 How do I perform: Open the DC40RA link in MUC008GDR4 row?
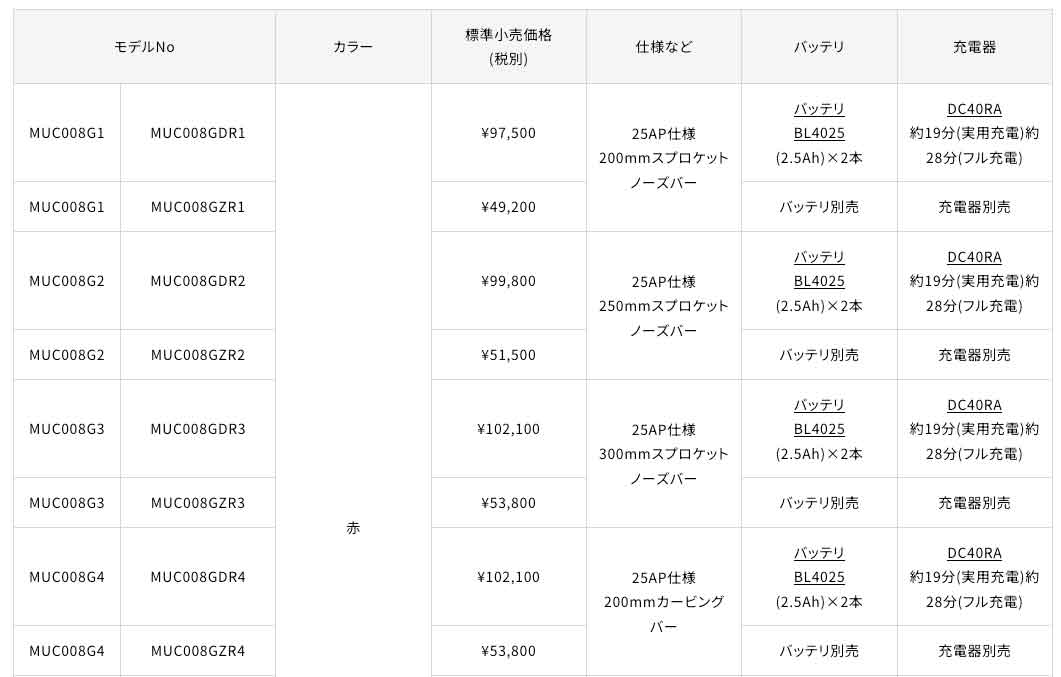[974, 553]
